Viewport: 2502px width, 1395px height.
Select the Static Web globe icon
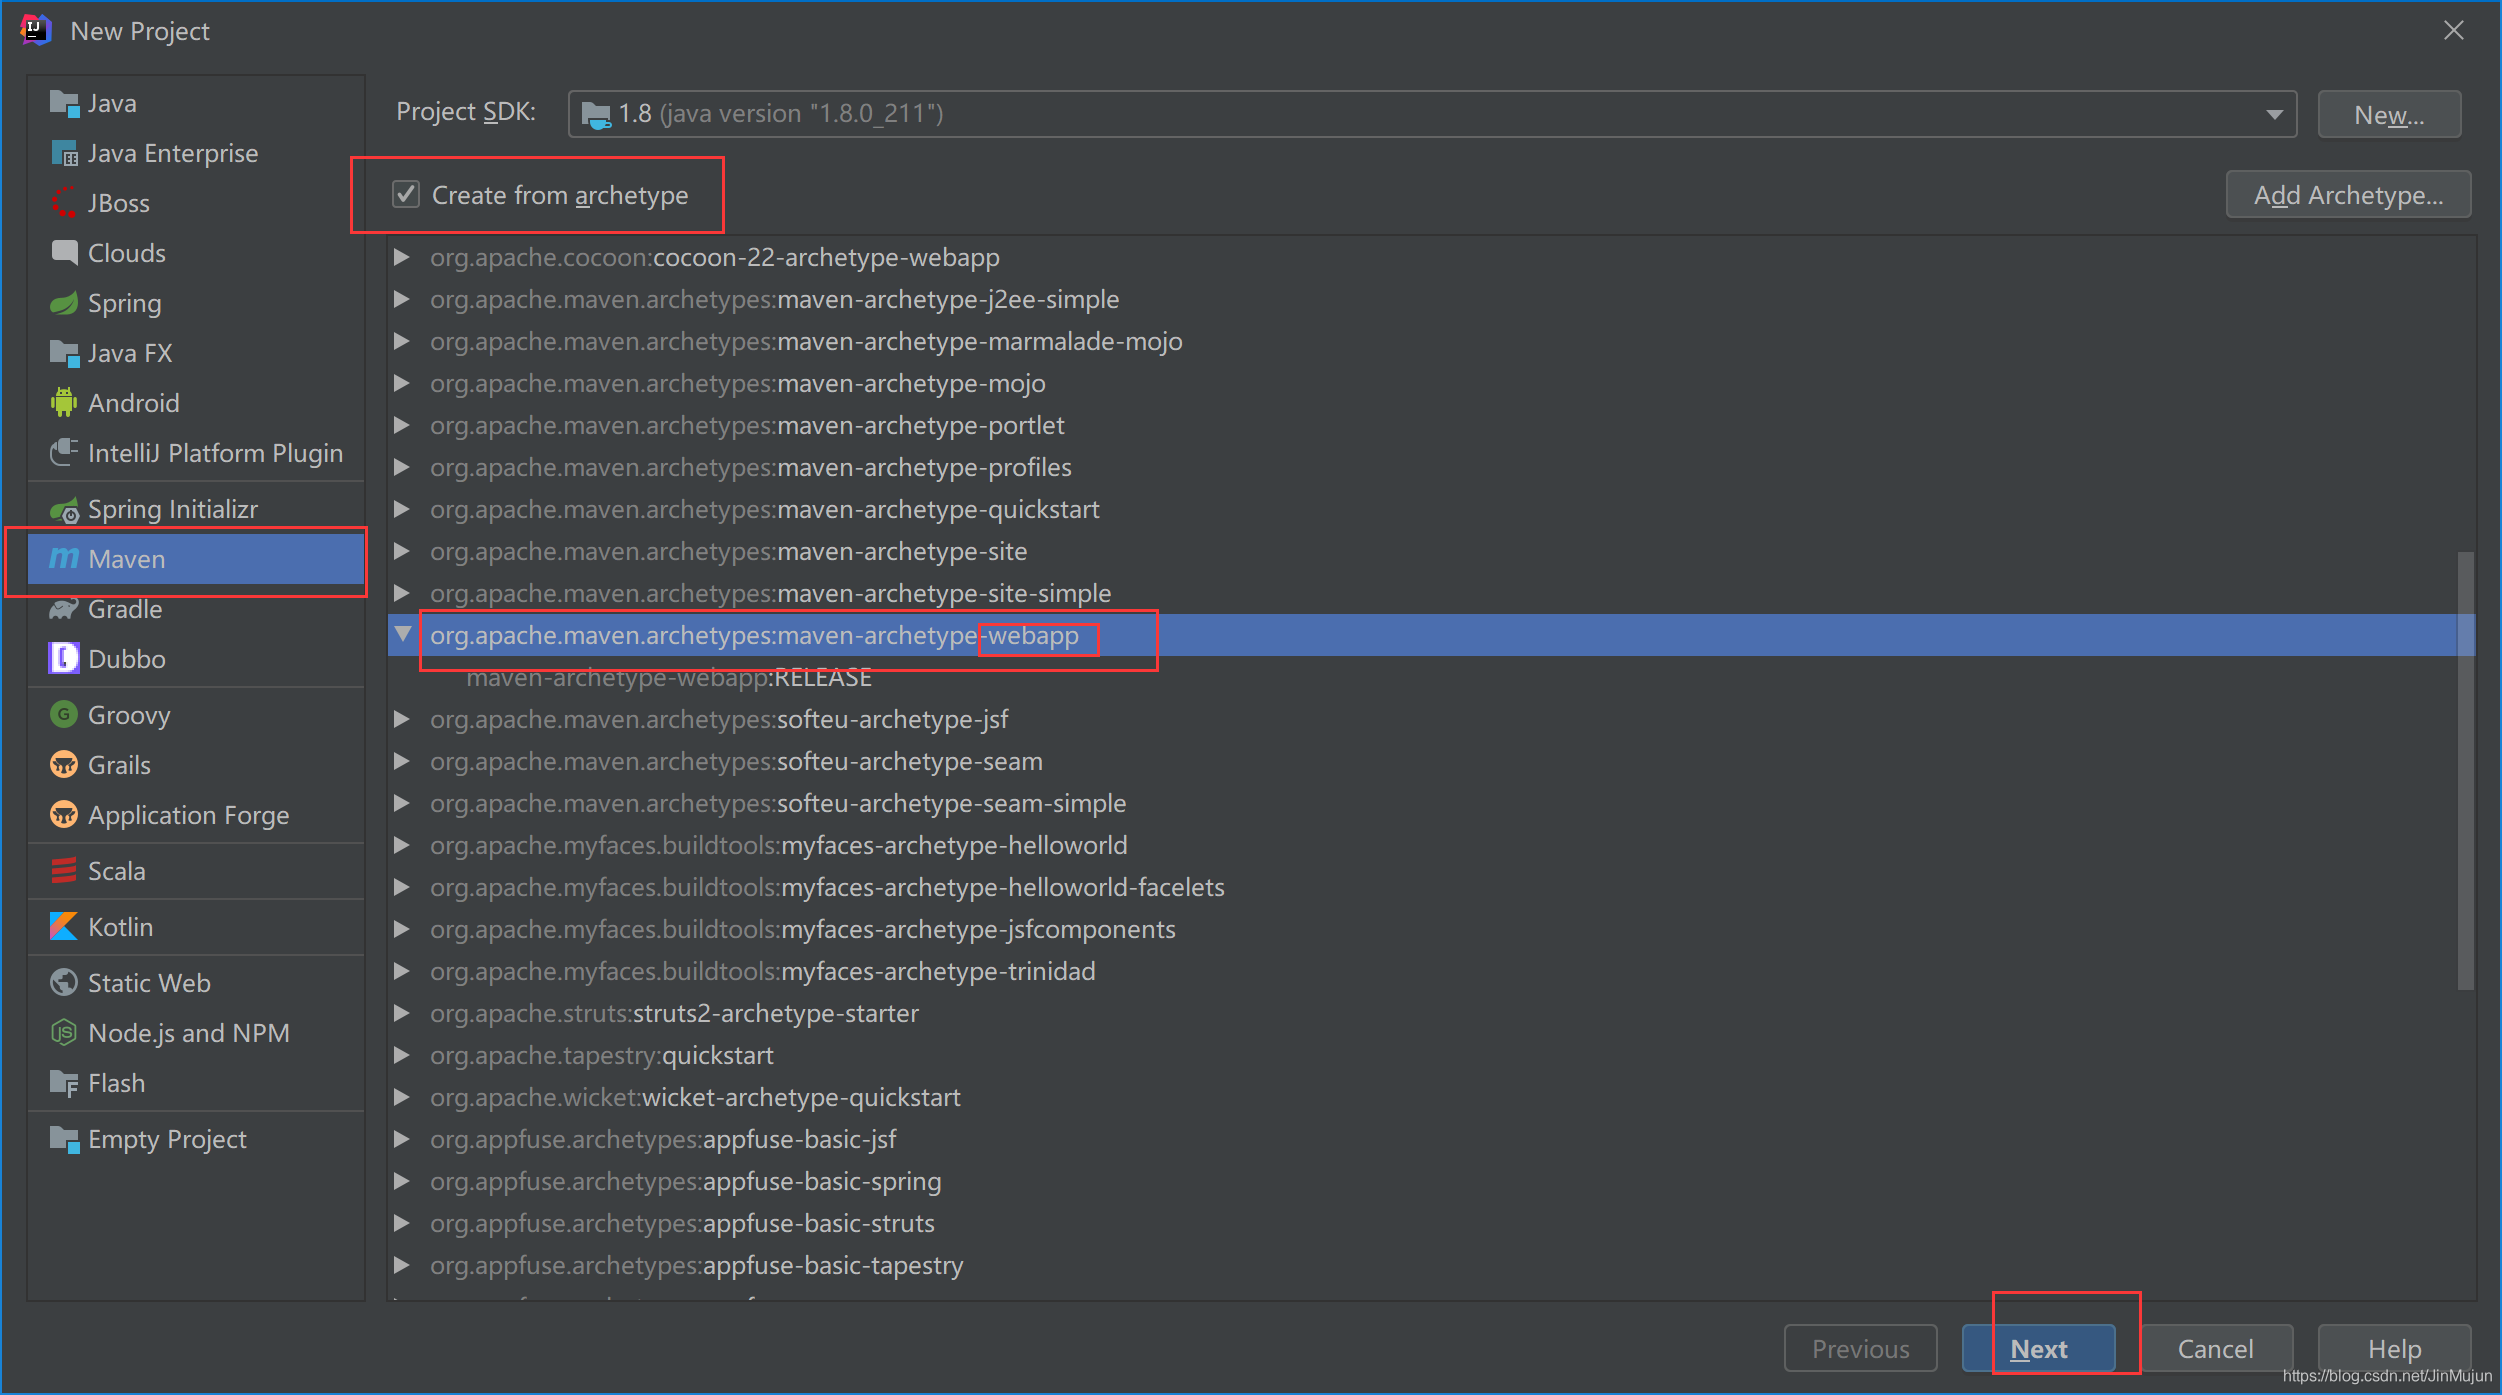pyautogui.click(x=64, y=983)
